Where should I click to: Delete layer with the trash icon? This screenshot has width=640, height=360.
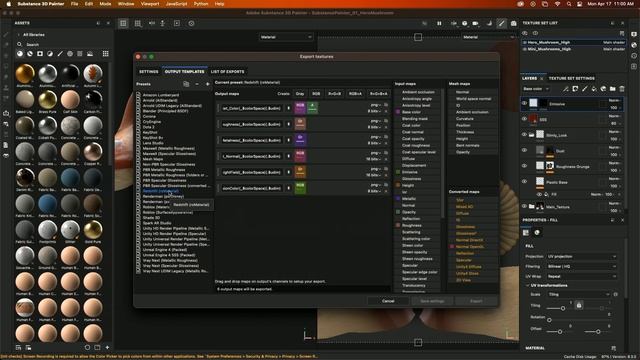point(622,89)
